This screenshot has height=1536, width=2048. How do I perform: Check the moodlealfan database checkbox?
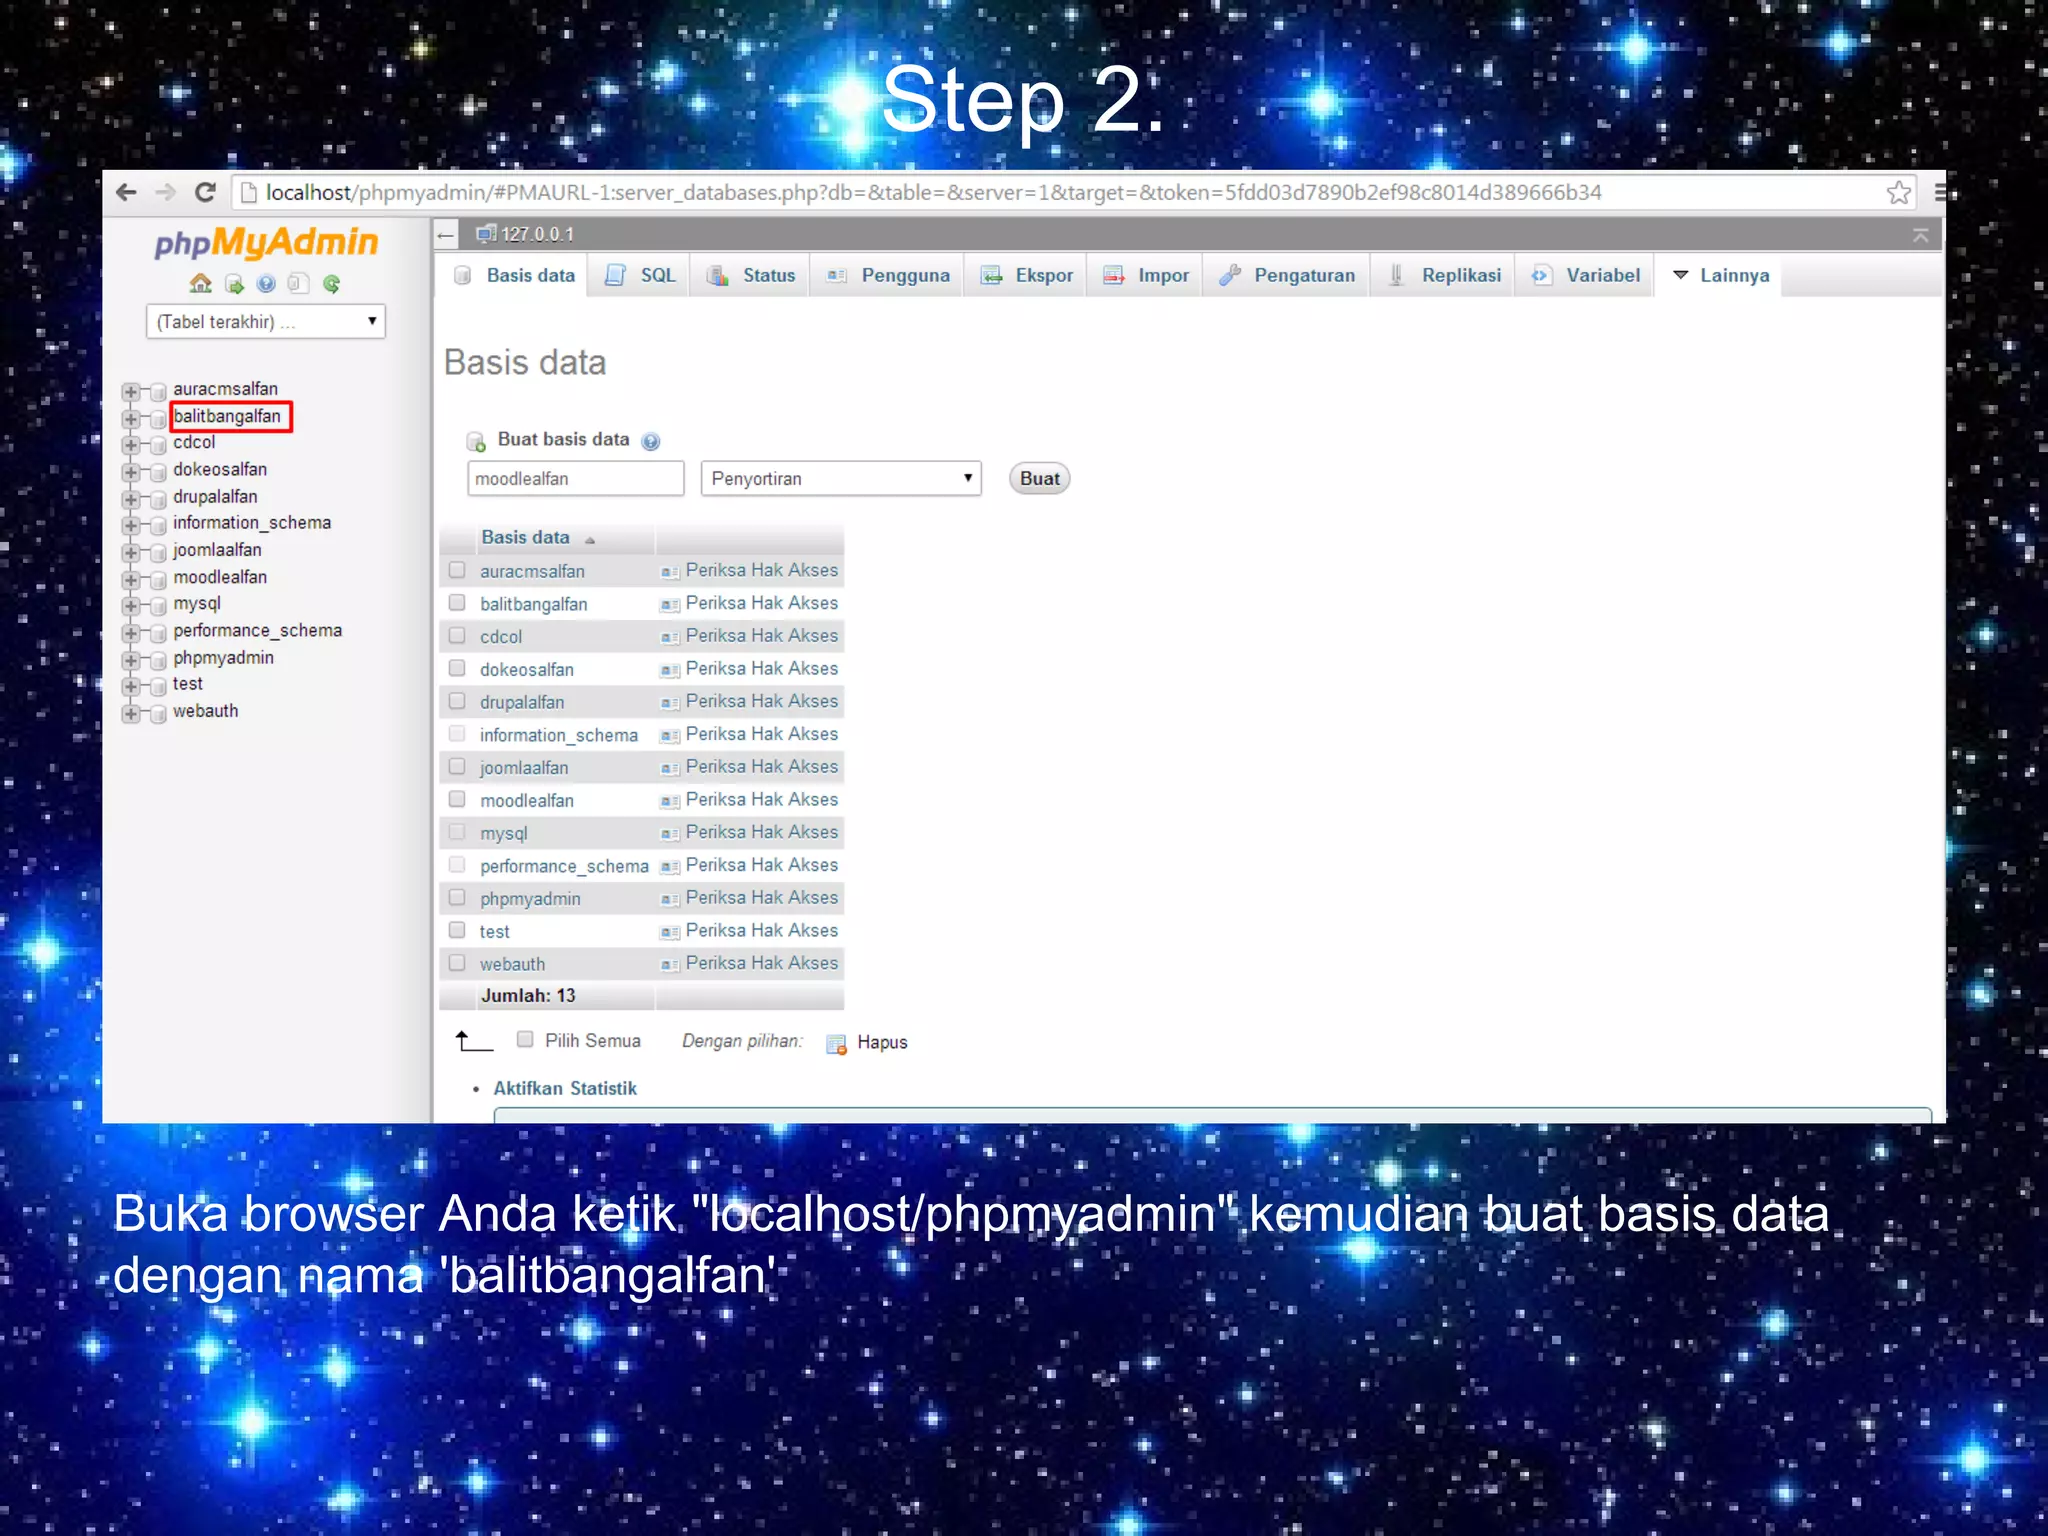(x=457, y=798)
